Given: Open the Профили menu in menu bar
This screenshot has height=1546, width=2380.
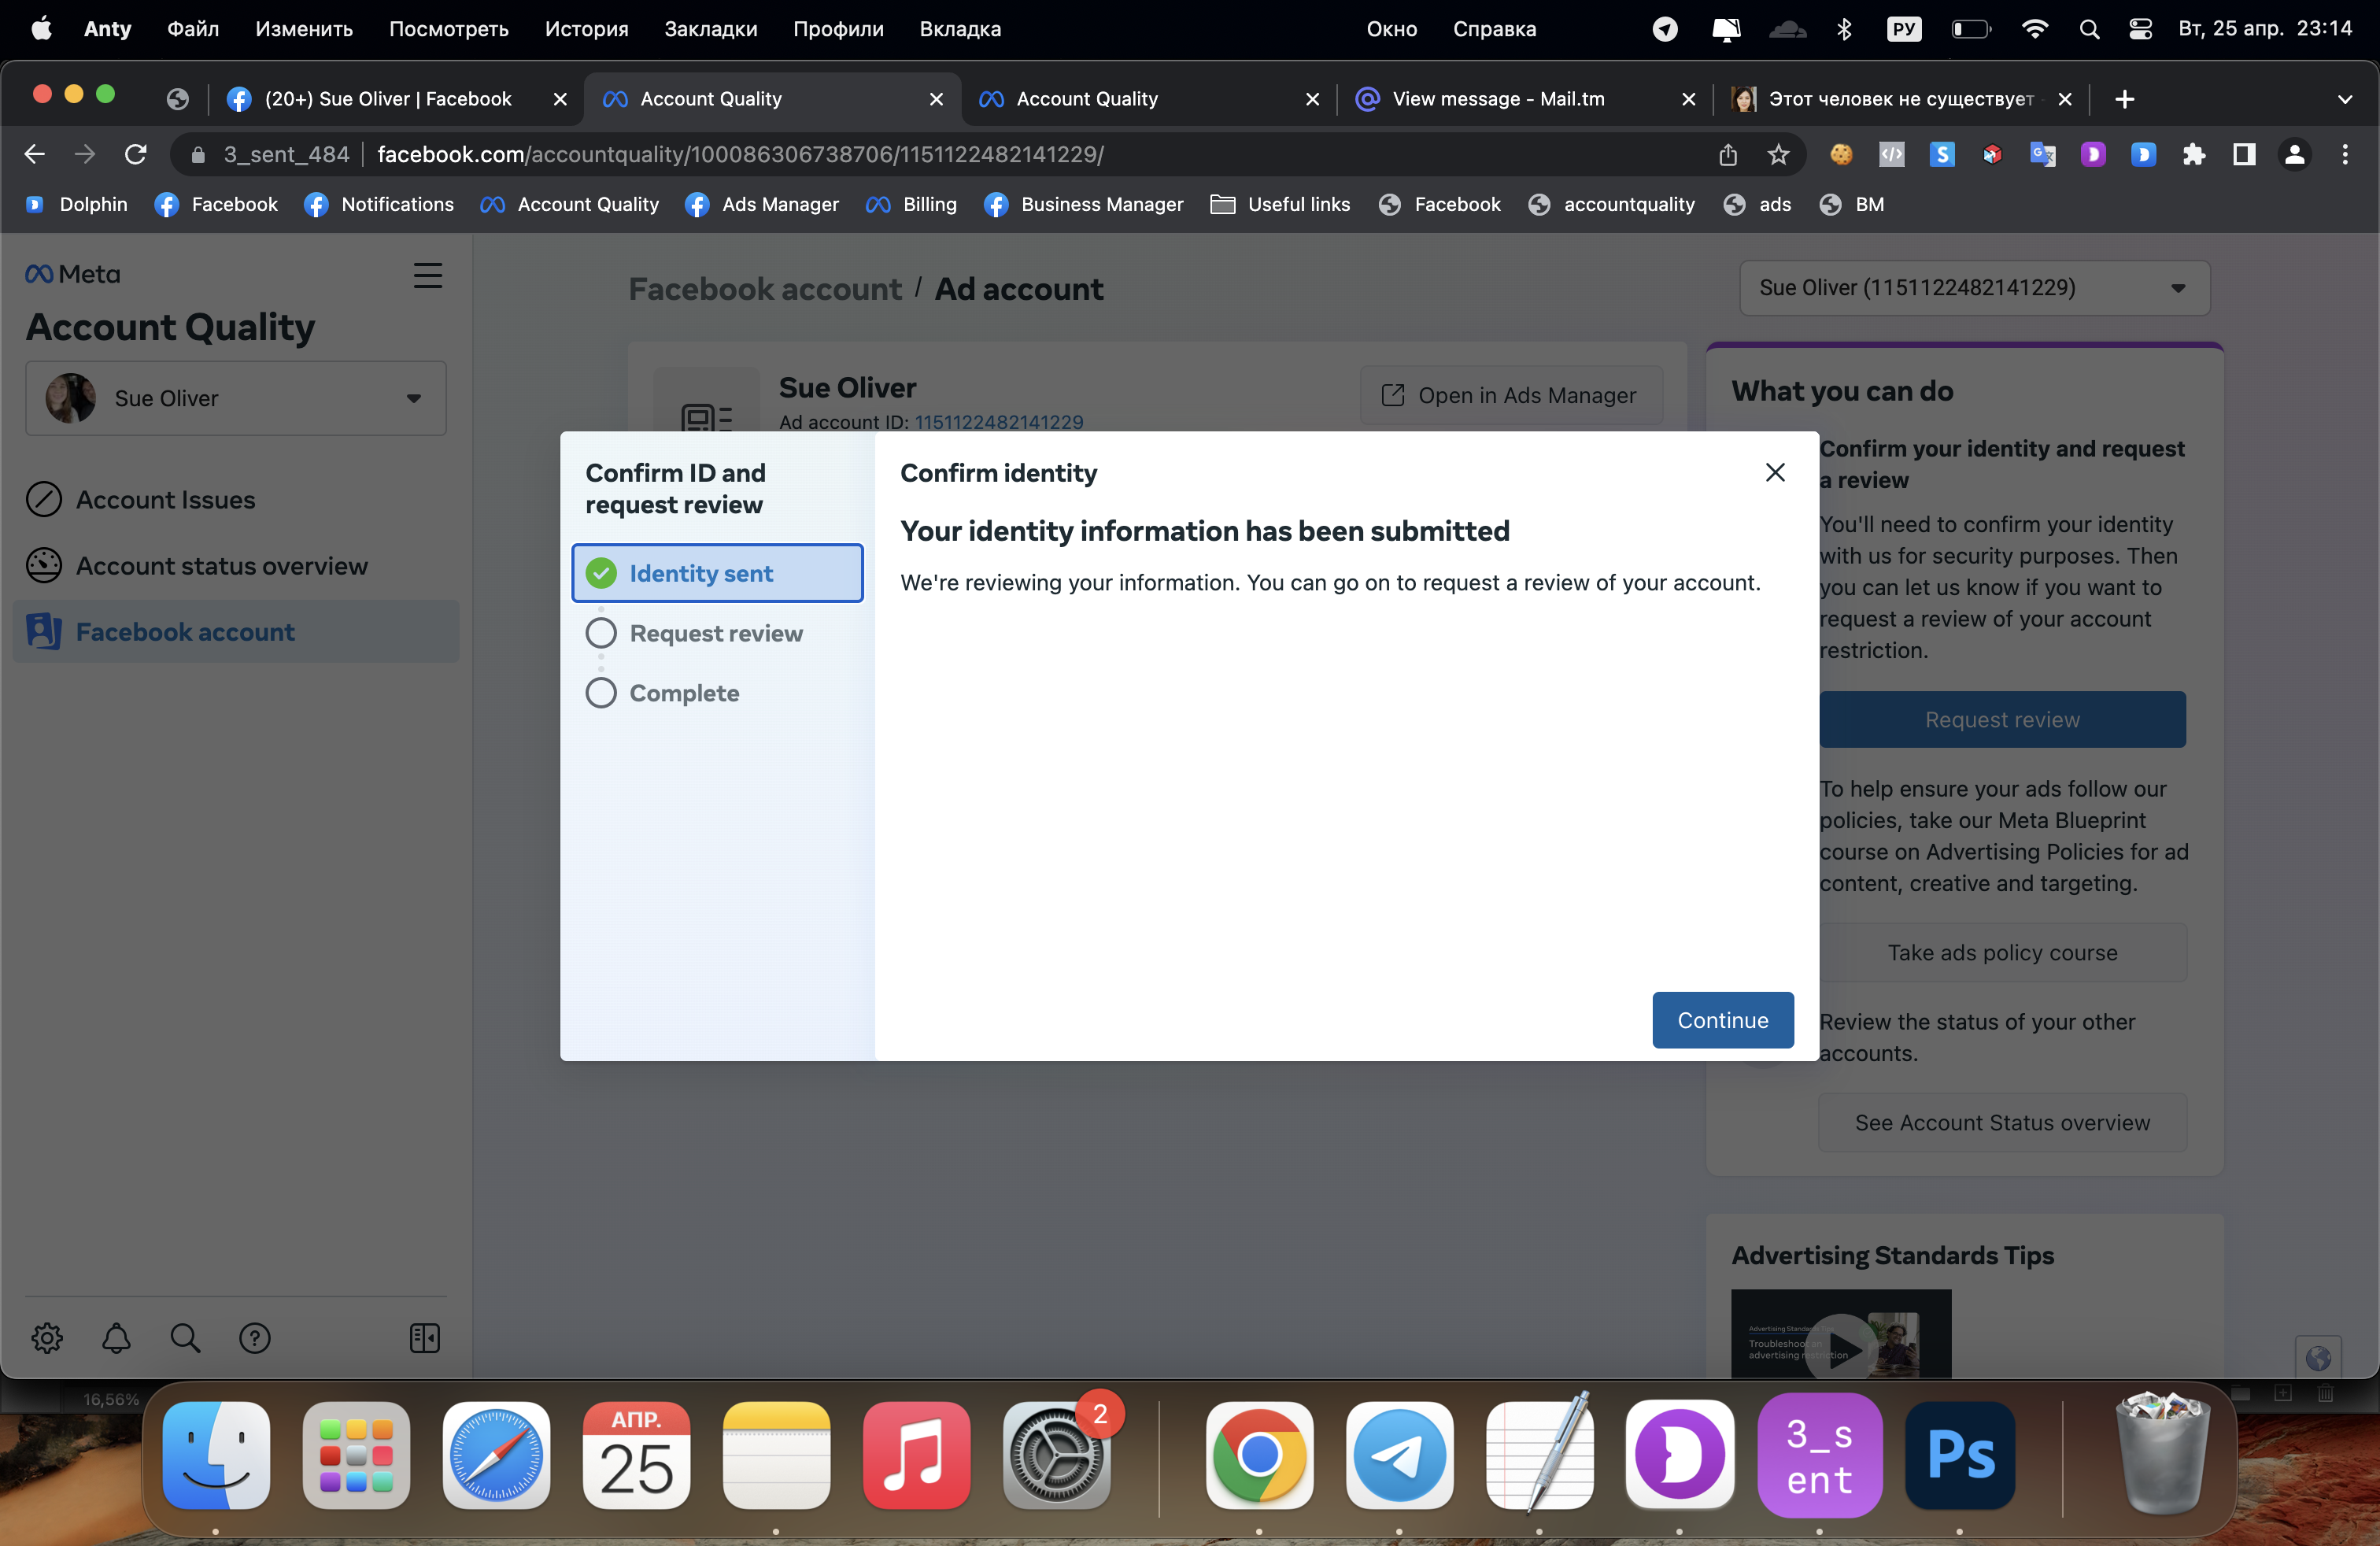Looking at the screenshot, I should 838,29.
